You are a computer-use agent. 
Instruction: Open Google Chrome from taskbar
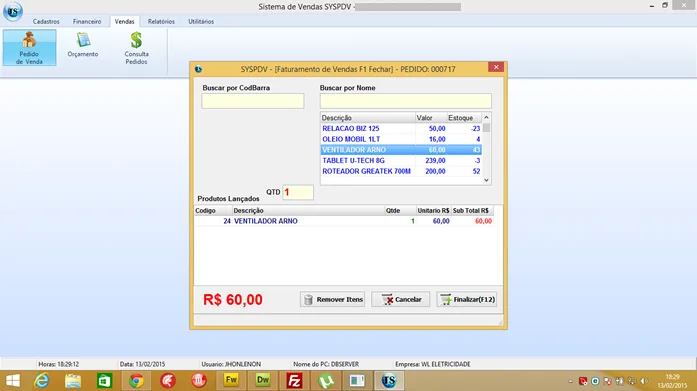point(136,381)
